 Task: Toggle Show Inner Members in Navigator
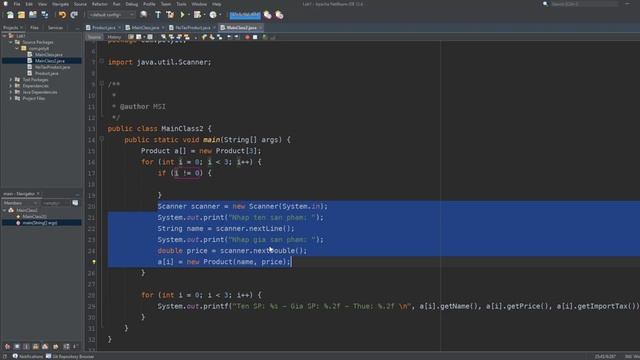point(45,347)
